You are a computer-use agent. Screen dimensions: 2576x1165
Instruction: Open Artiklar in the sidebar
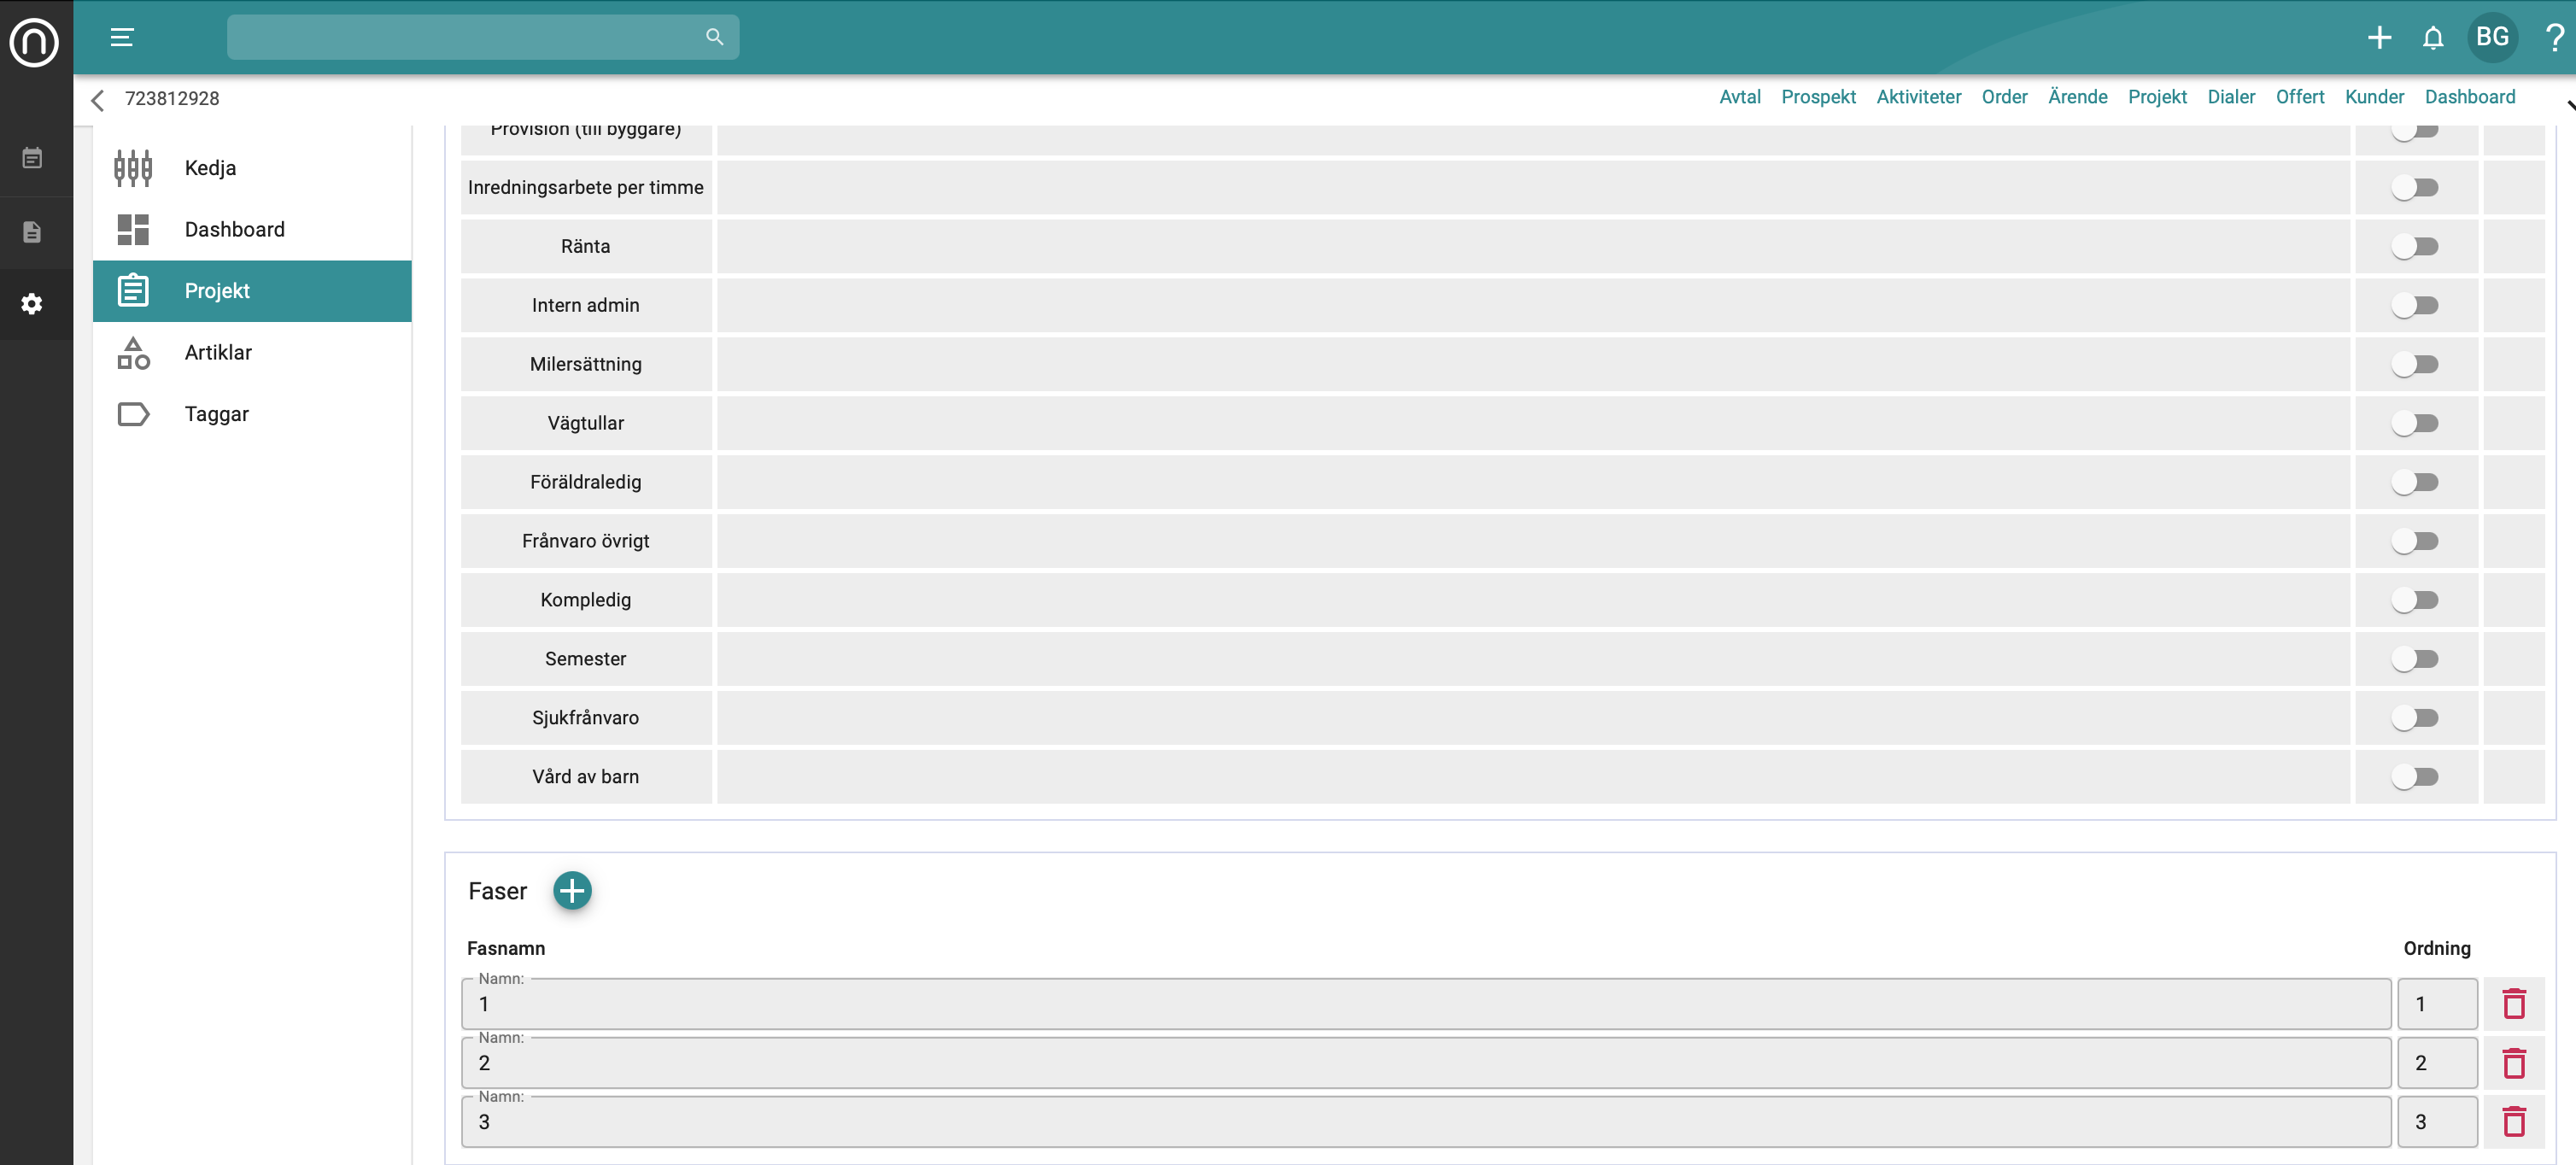click(252, 352)
